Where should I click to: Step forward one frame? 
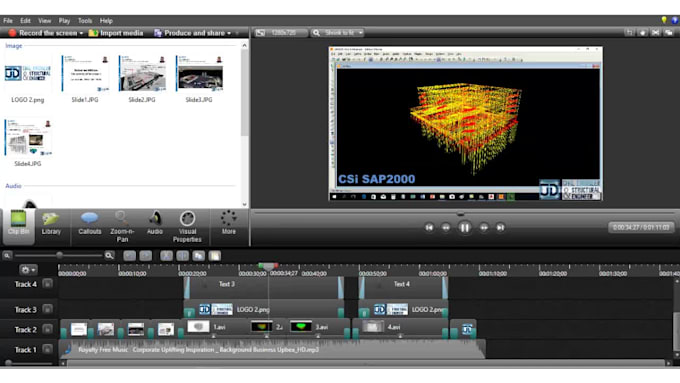point(484,227)
